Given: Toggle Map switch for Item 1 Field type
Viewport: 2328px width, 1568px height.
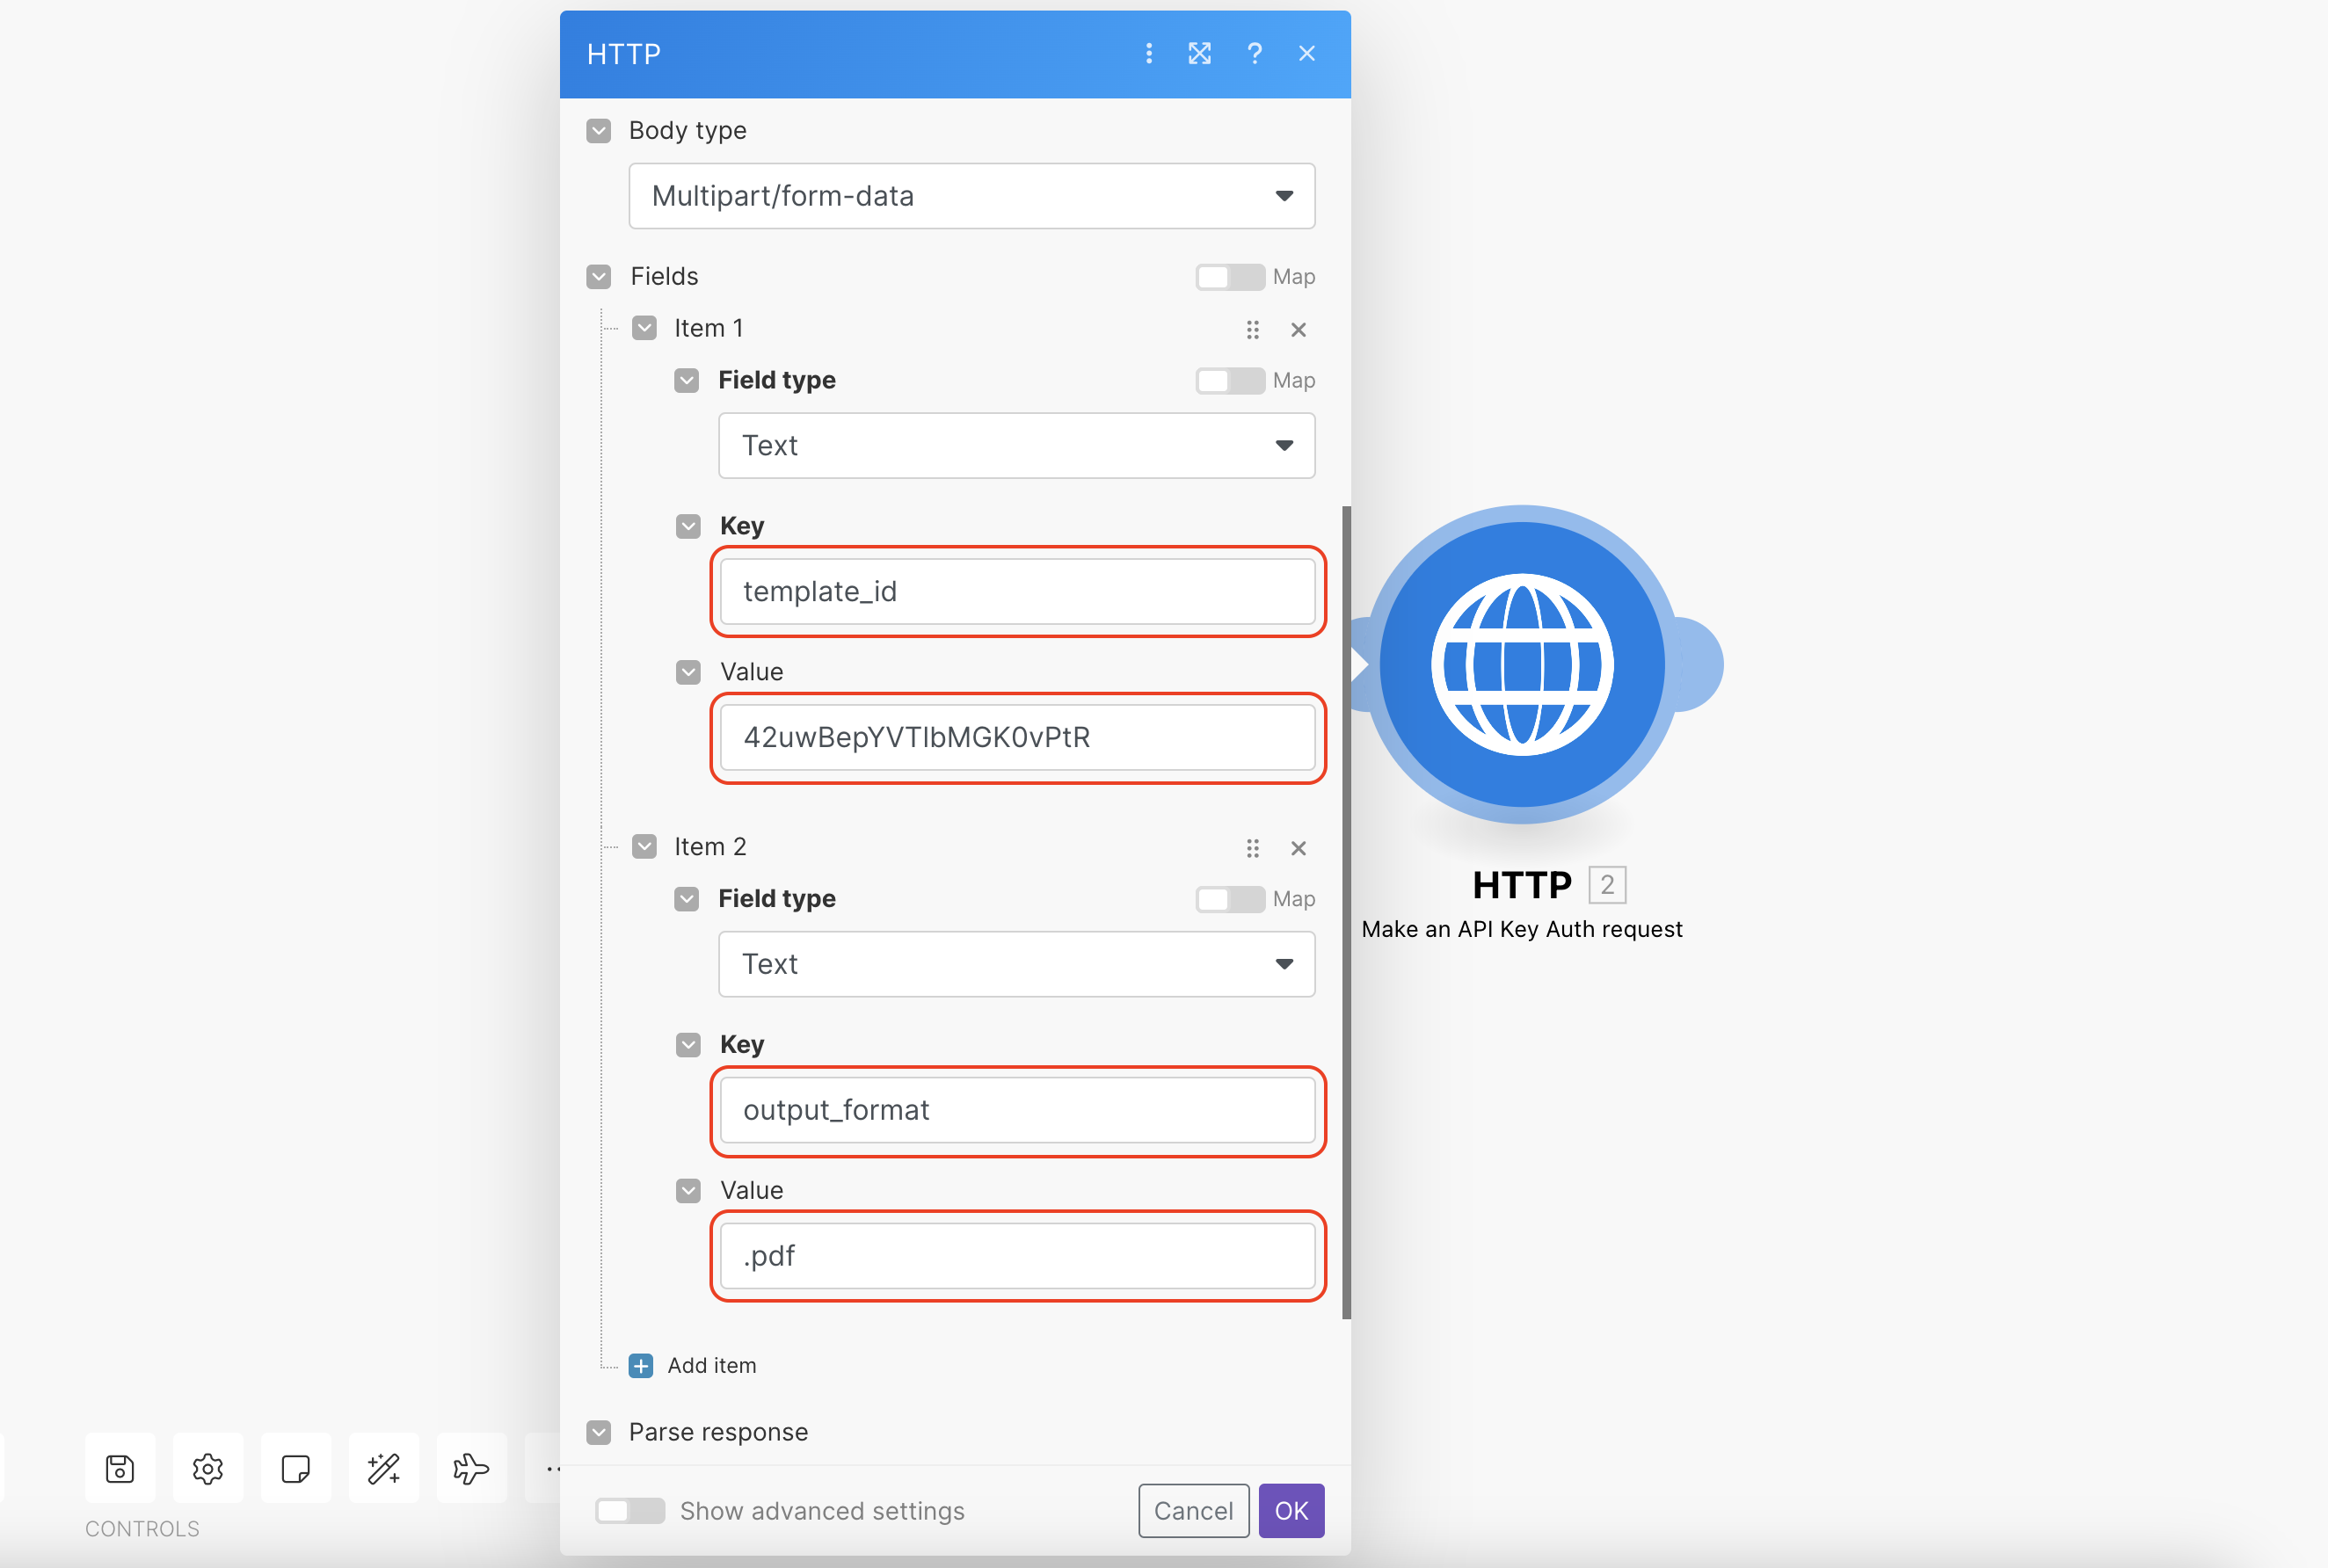Looking at the screenshot, I should coord(1230,381).
